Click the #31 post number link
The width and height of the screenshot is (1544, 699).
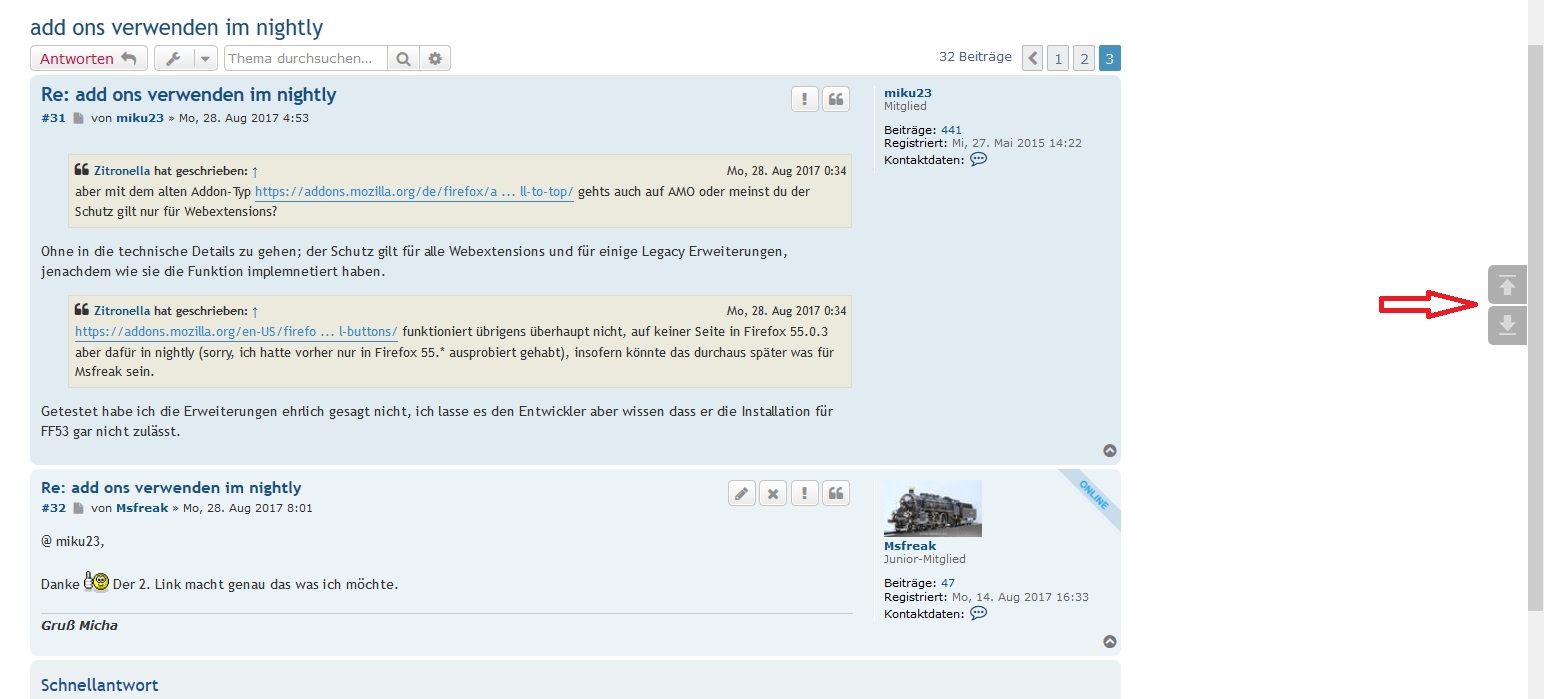(x=53, y=118)
